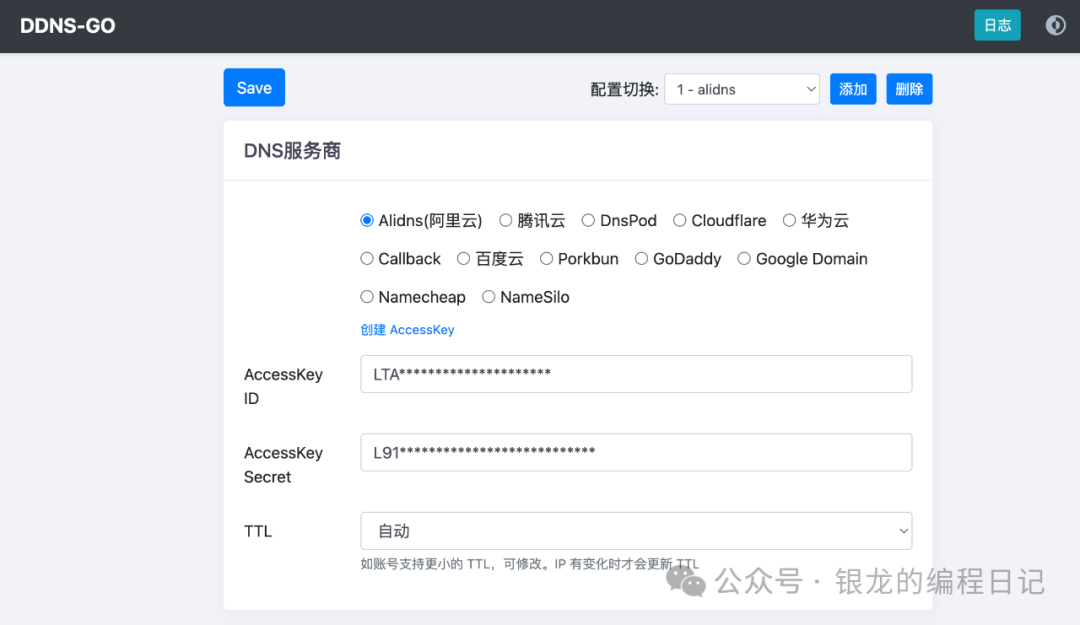The height and width of the screenshot is (625, 1080).
Task: Open the 日志 logs button
Action: tap(997, 26)
